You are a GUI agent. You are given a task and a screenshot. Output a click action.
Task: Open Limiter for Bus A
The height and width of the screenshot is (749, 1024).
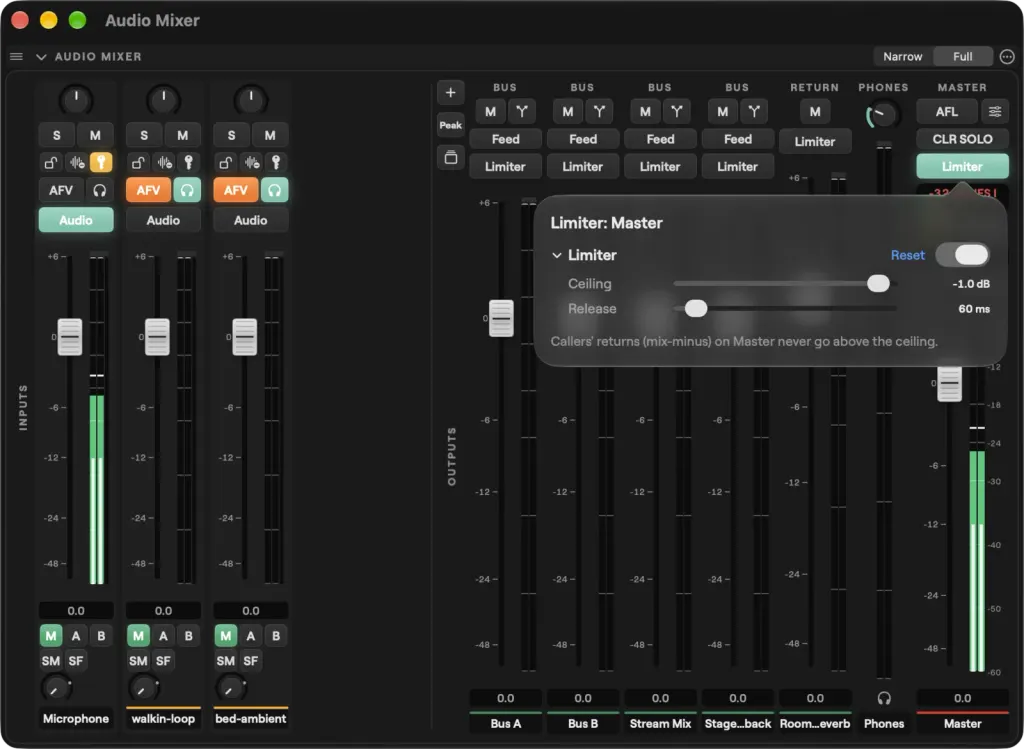(x=505, y=167)
